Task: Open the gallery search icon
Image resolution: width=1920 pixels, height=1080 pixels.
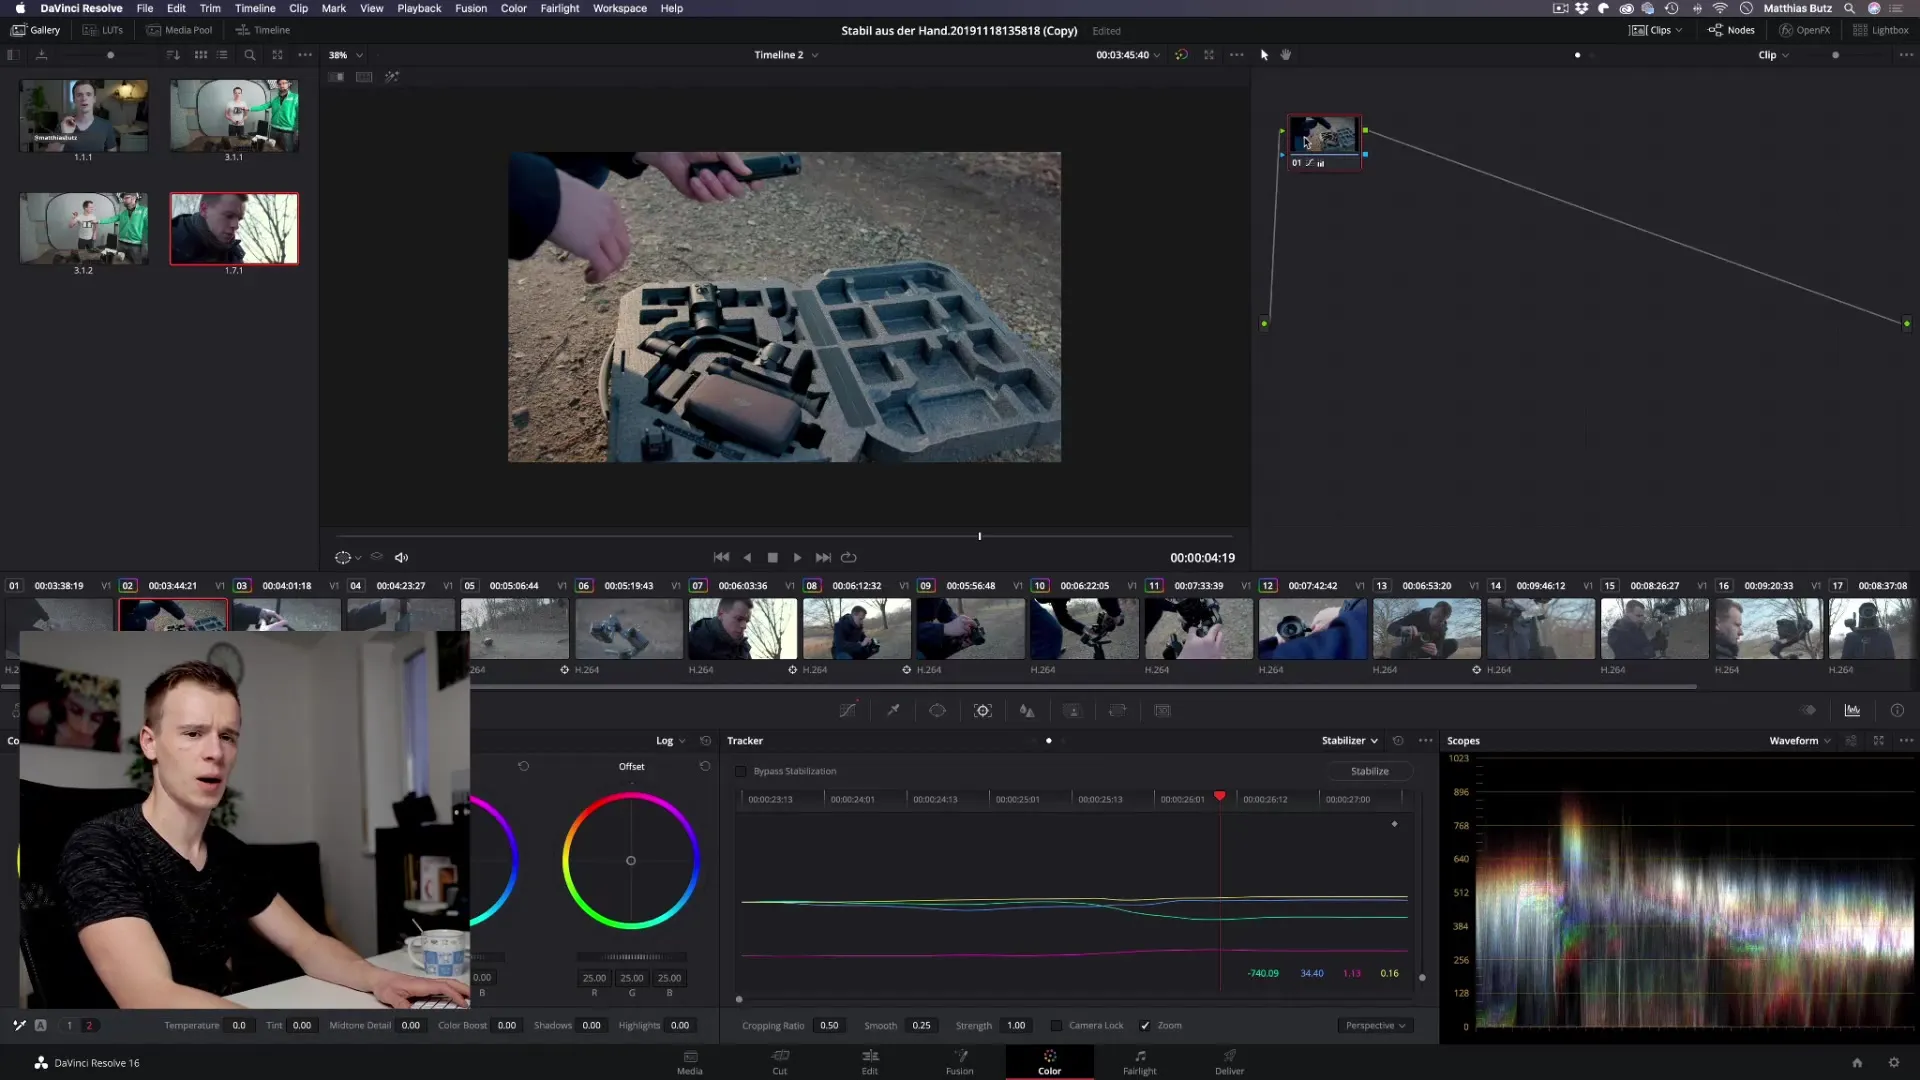Action: click(x=250, y=55)
